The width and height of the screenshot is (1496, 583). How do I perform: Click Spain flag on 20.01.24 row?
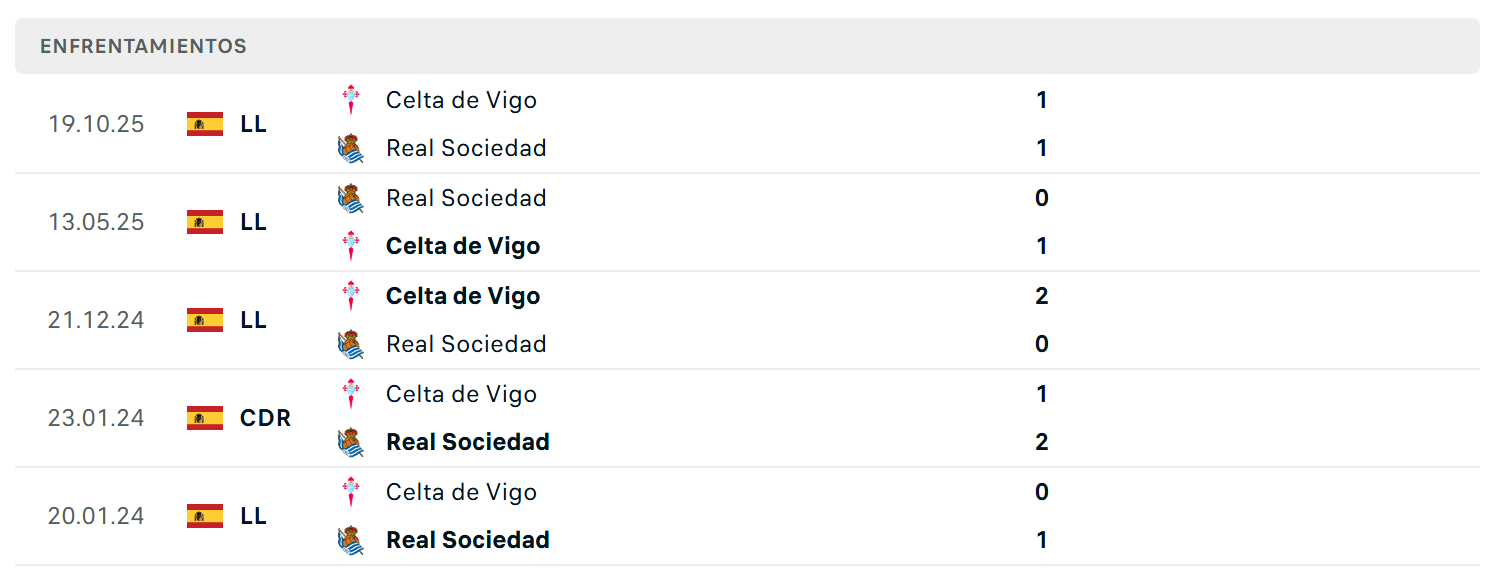coord(205,516)
